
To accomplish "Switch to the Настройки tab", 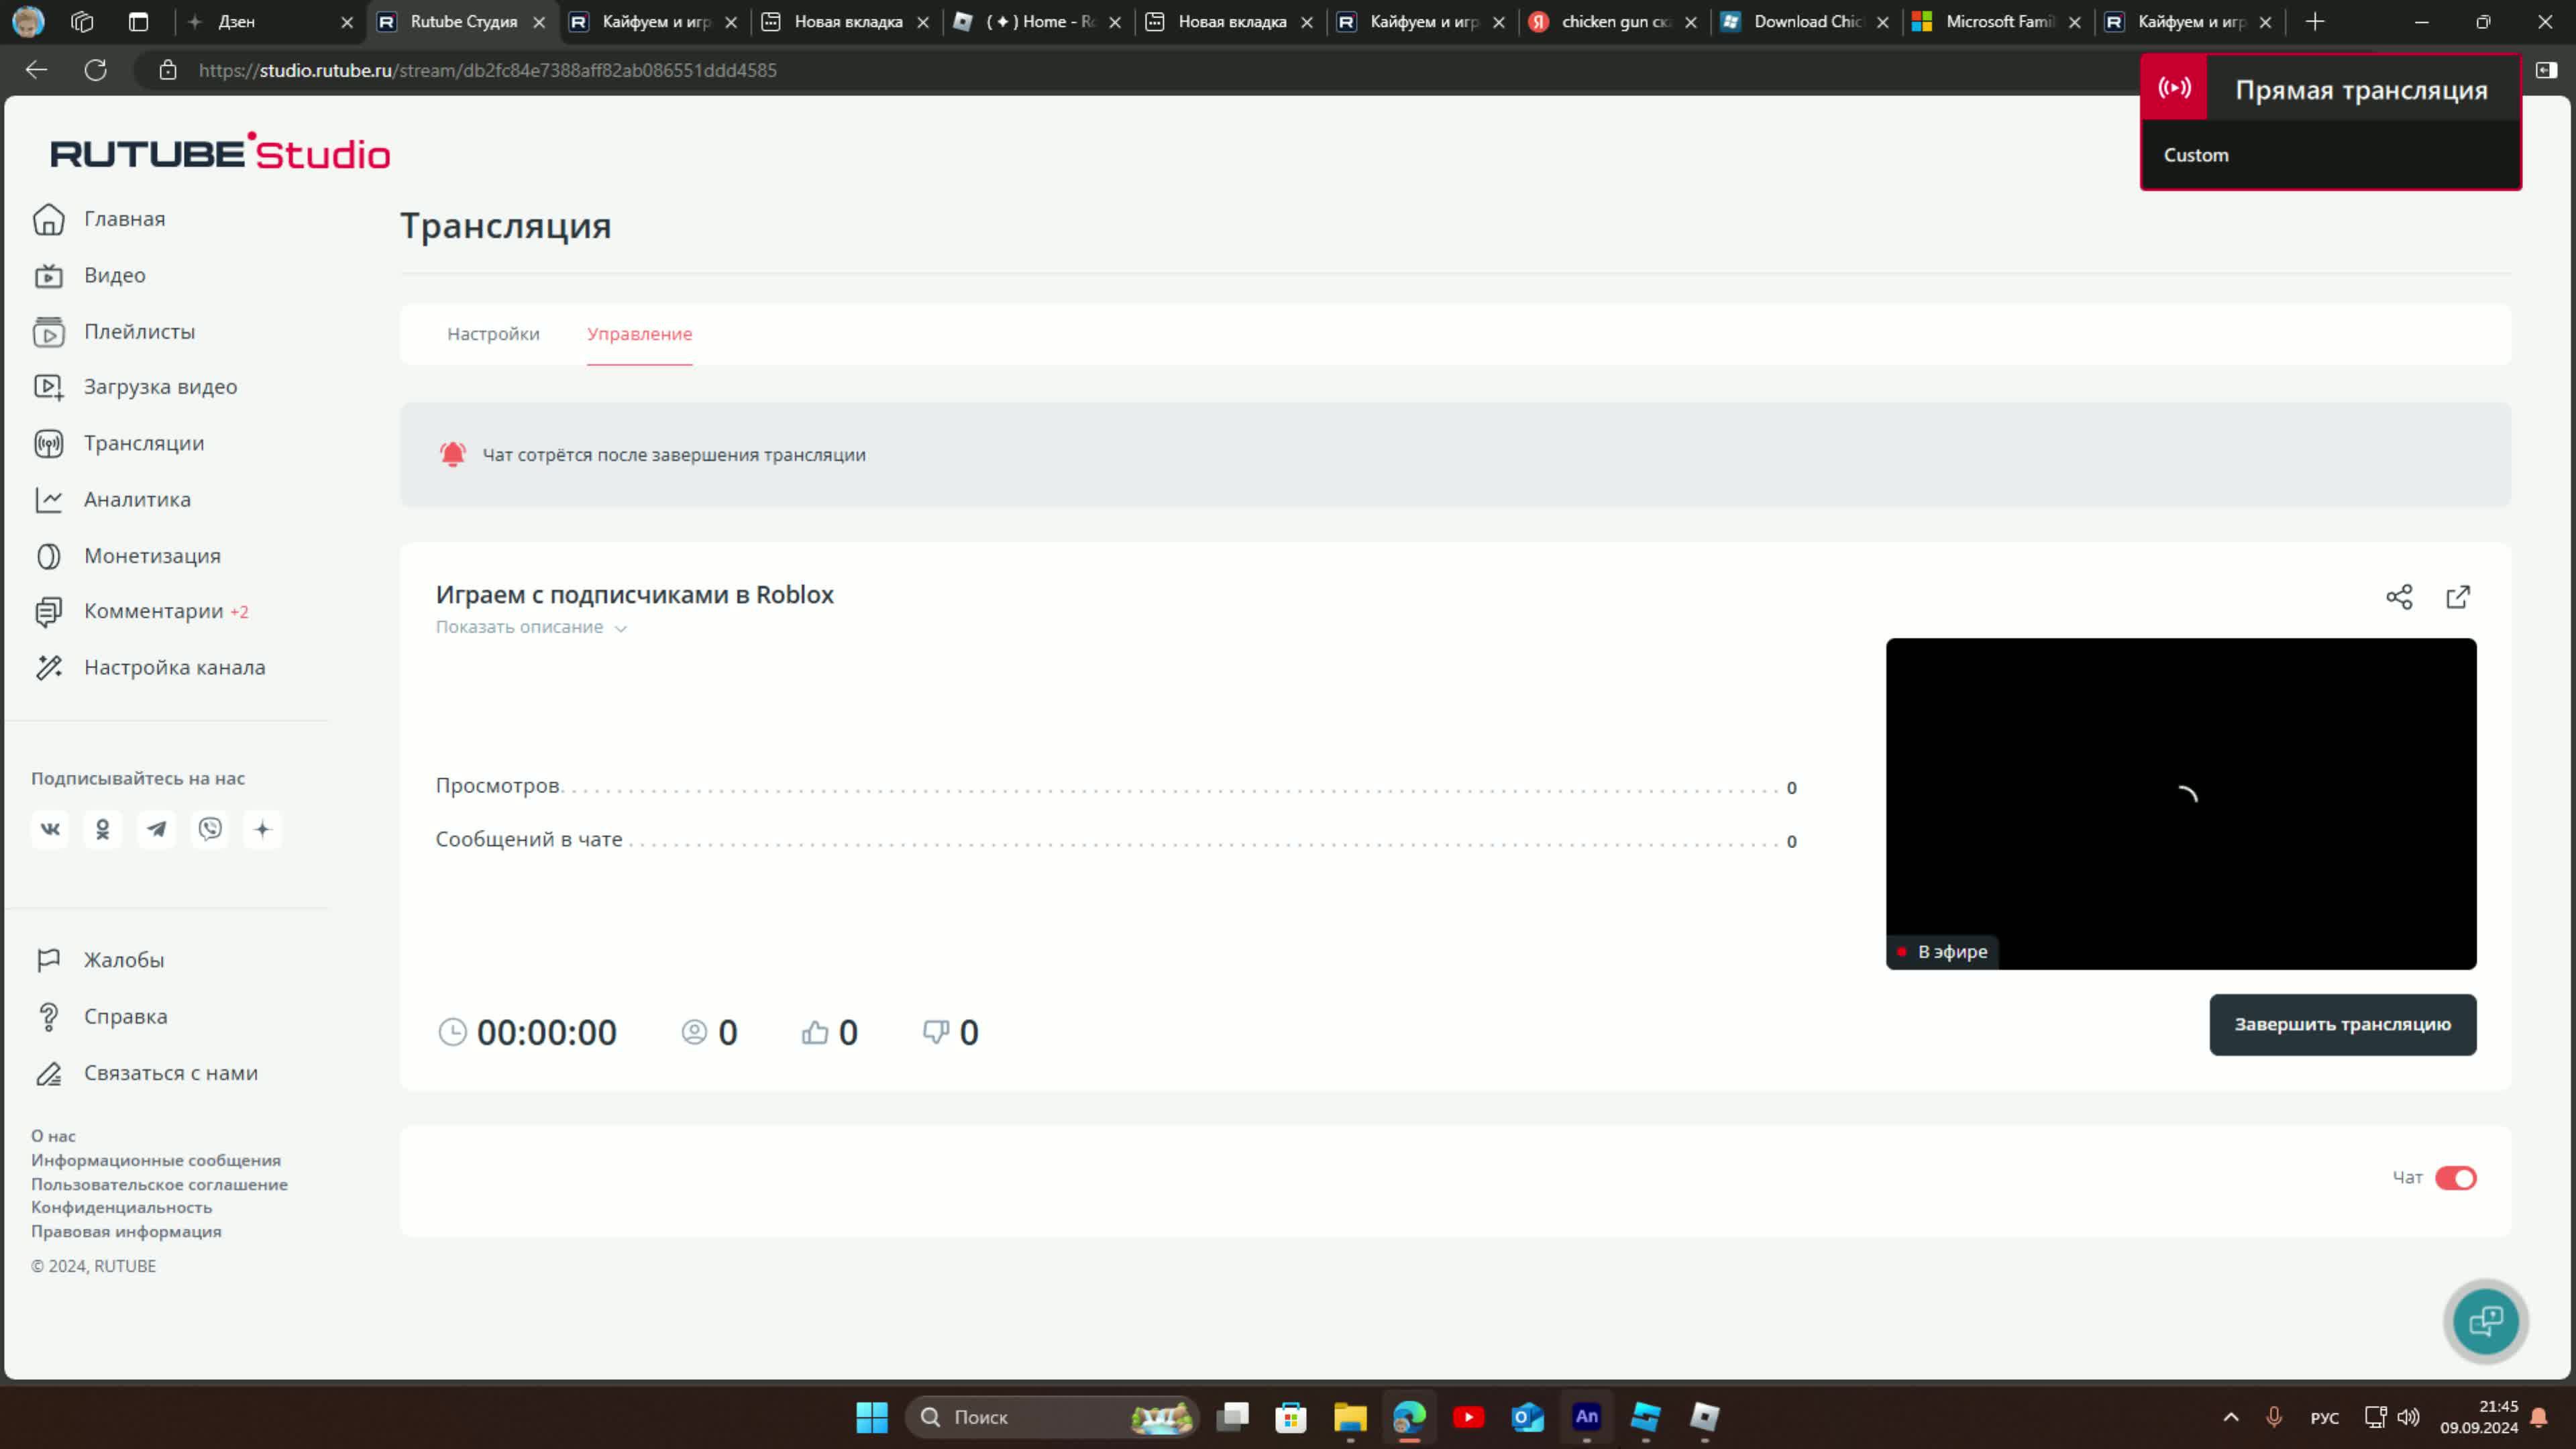I will click(x=493, y=334).
